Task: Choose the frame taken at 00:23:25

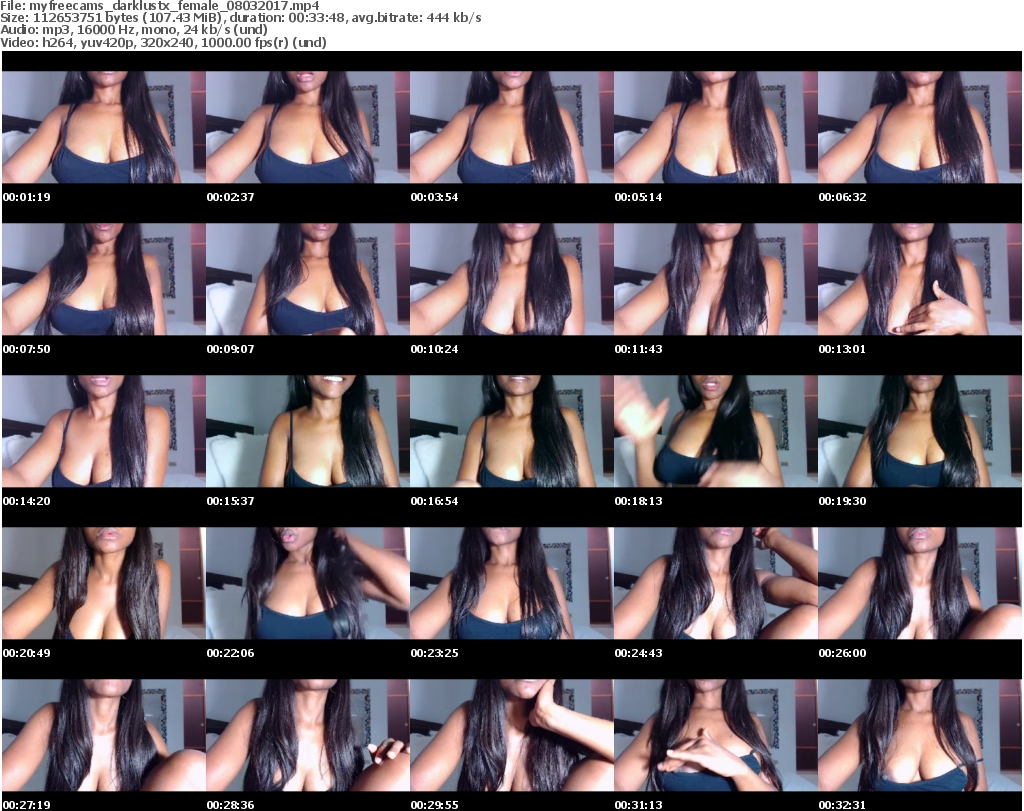Action: (511, 583)
